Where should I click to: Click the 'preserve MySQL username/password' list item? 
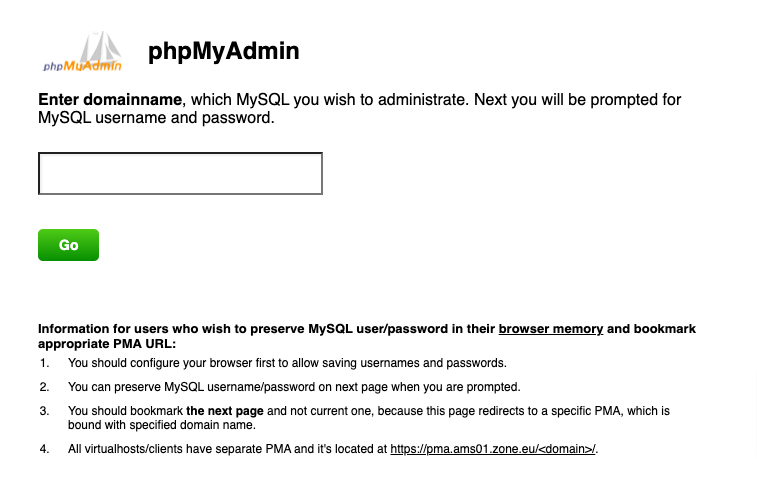[294, 386]
